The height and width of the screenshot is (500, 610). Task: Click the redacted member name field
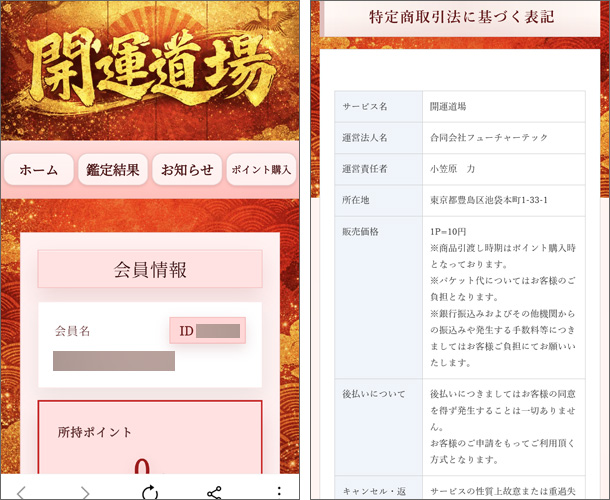tap(114, 361)
